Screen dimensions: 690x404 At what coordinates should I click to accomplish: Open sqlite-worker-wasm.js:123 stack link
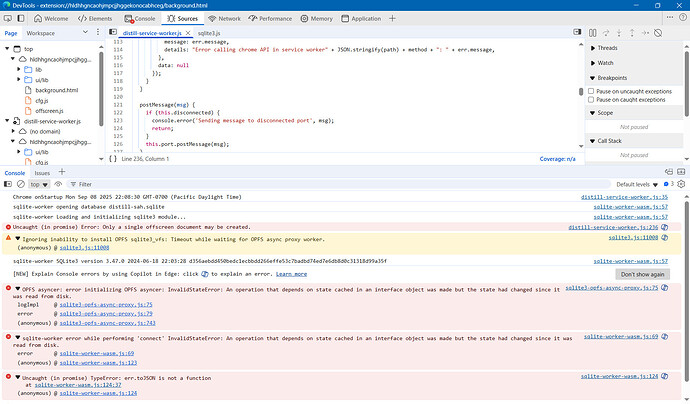click(x=98, y=363)
